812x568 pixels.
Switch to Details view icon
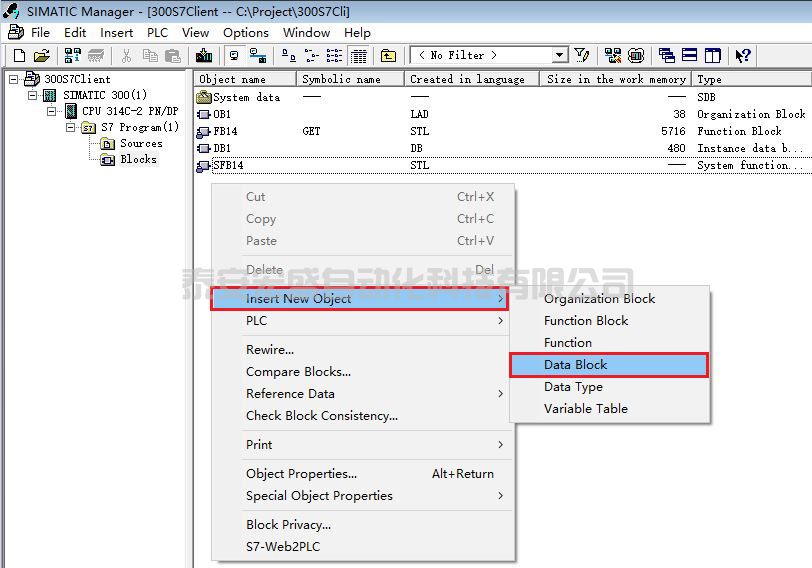[x=358, y=56]
